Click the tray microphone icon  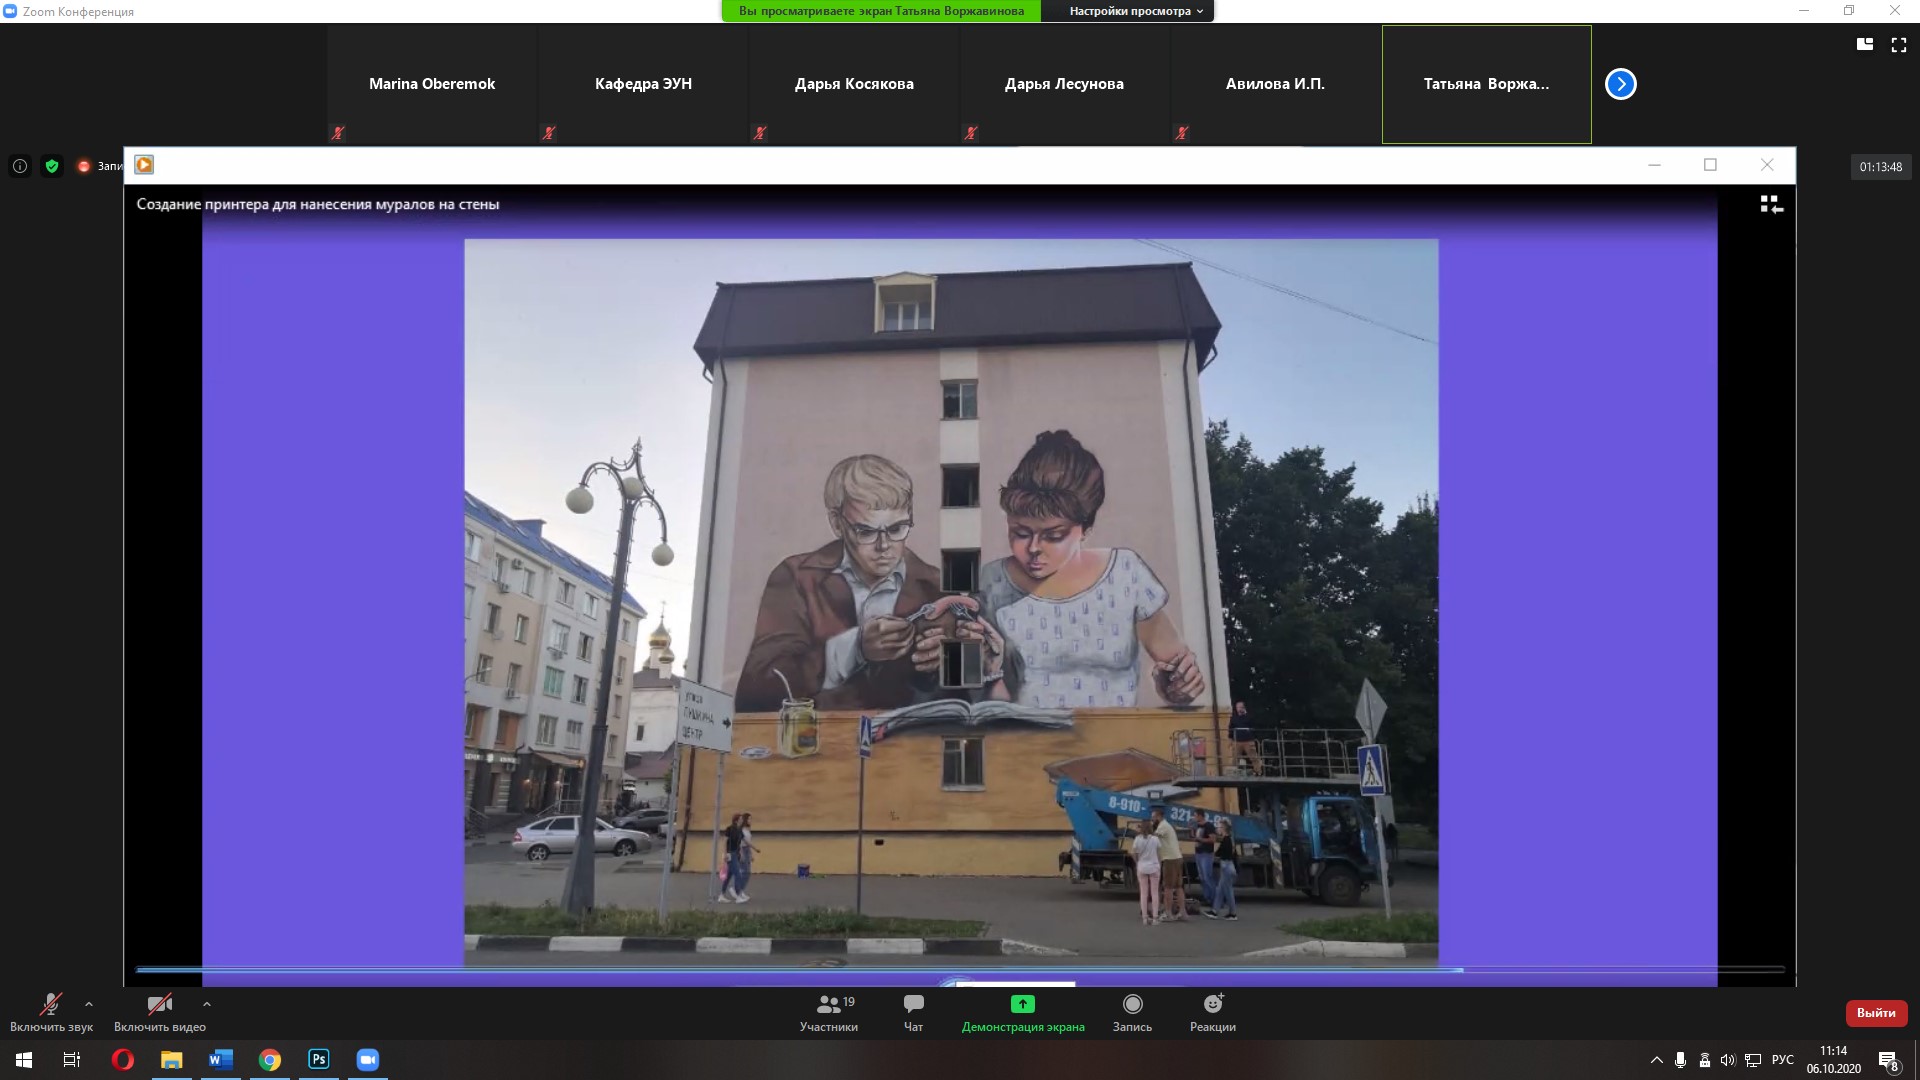(x=1681, y=1060)
